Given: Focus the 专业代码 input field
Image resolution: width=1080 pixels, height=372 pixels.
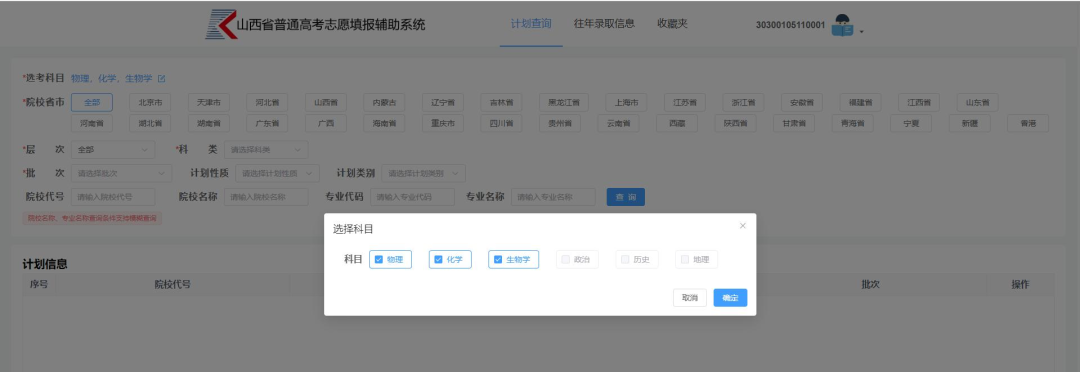Looking at the screenshot, I should click(x=413, y=197).
